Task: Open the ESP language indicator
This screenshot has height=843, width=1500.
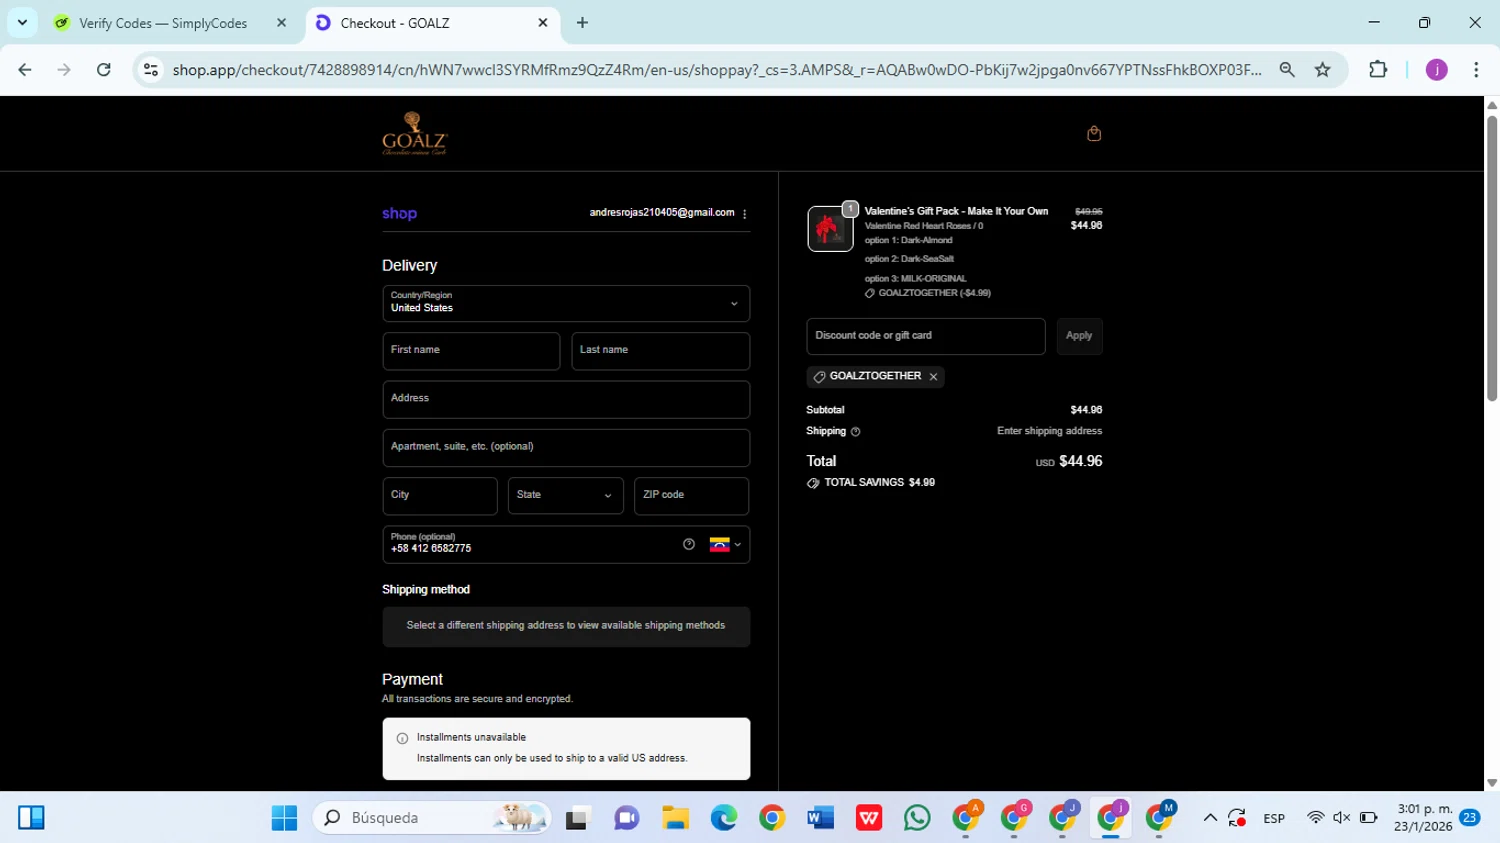Action: [1274, 818]
